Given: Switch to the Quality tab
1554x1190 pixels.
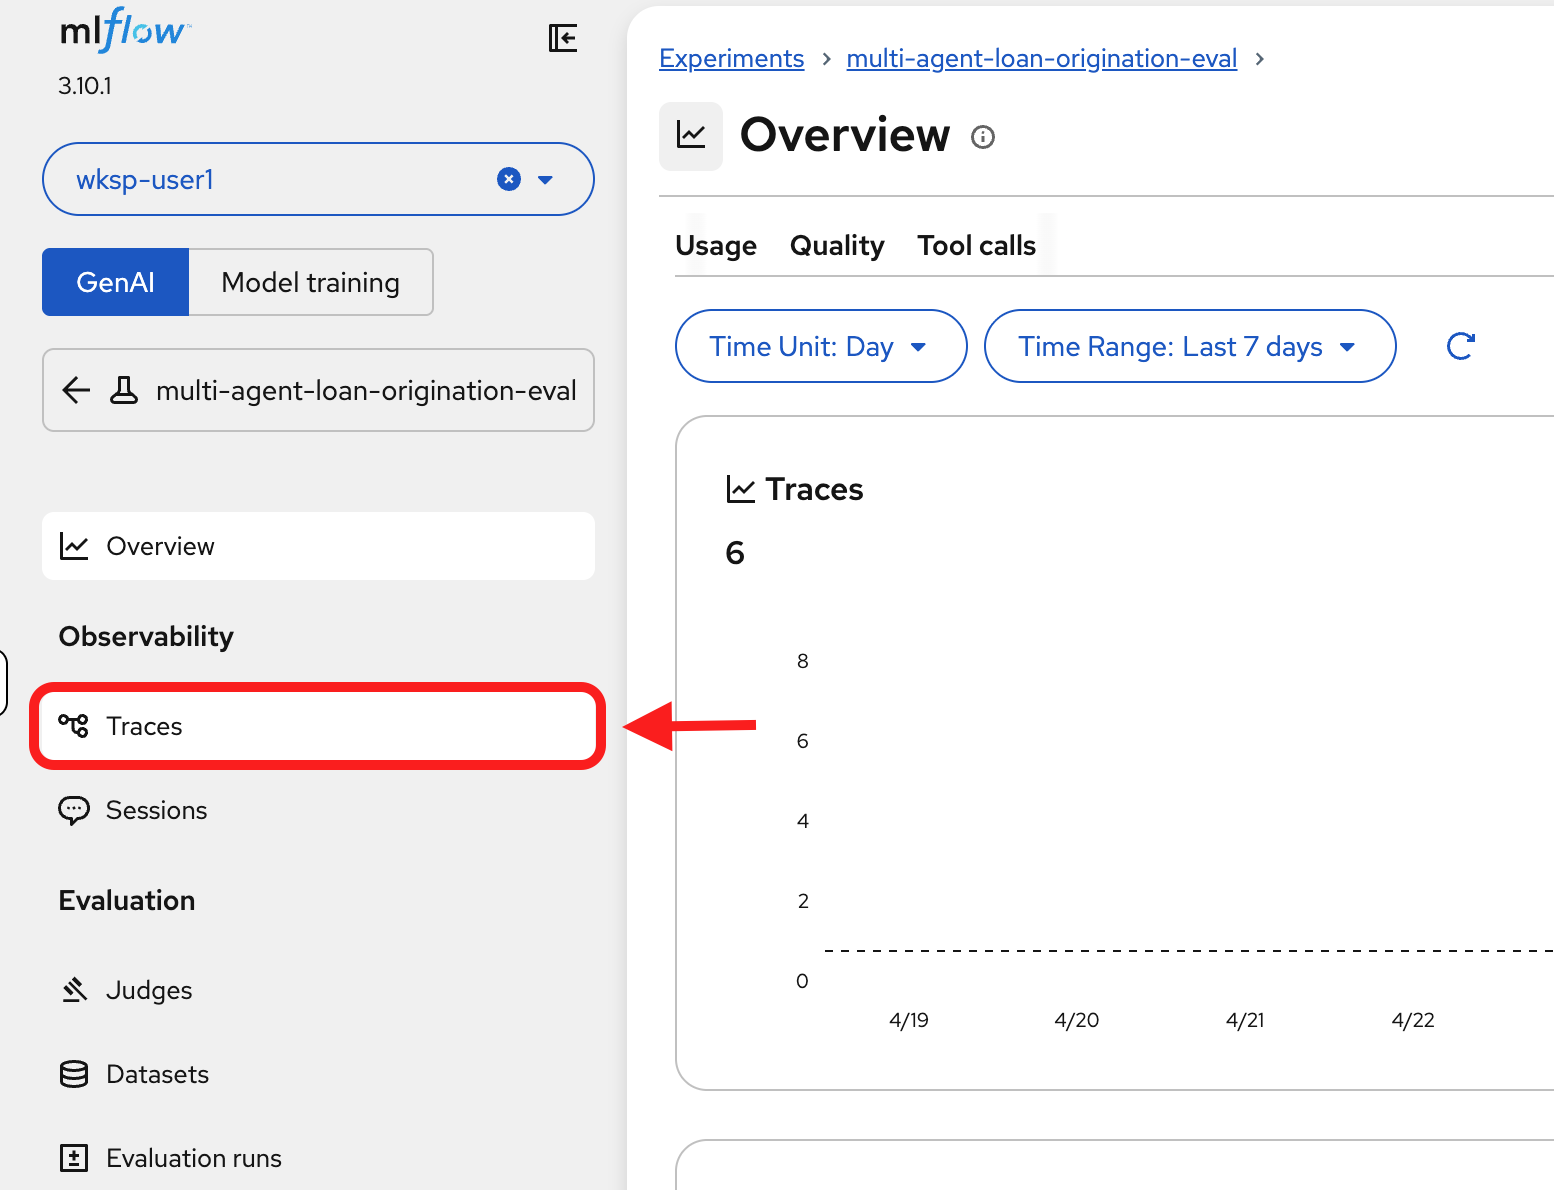Looking at the screenshot, I should 837,246.
